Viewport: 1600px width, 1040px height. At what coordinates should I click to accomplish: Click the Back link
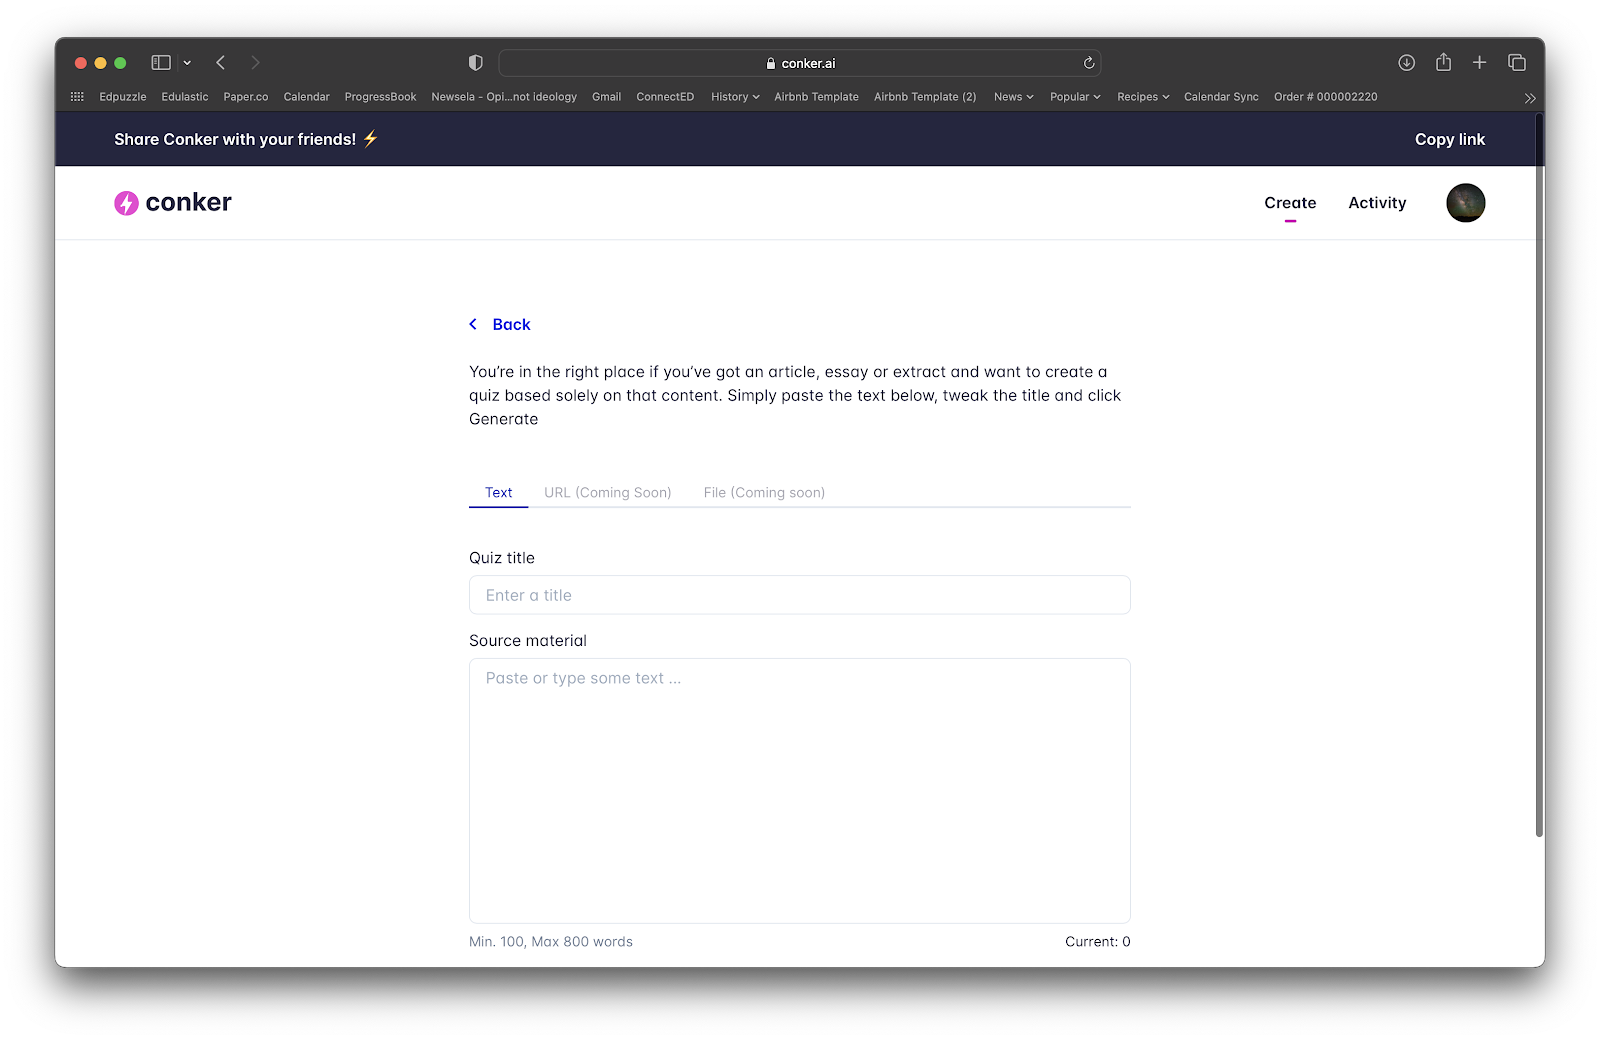click(x=500, y=324)
